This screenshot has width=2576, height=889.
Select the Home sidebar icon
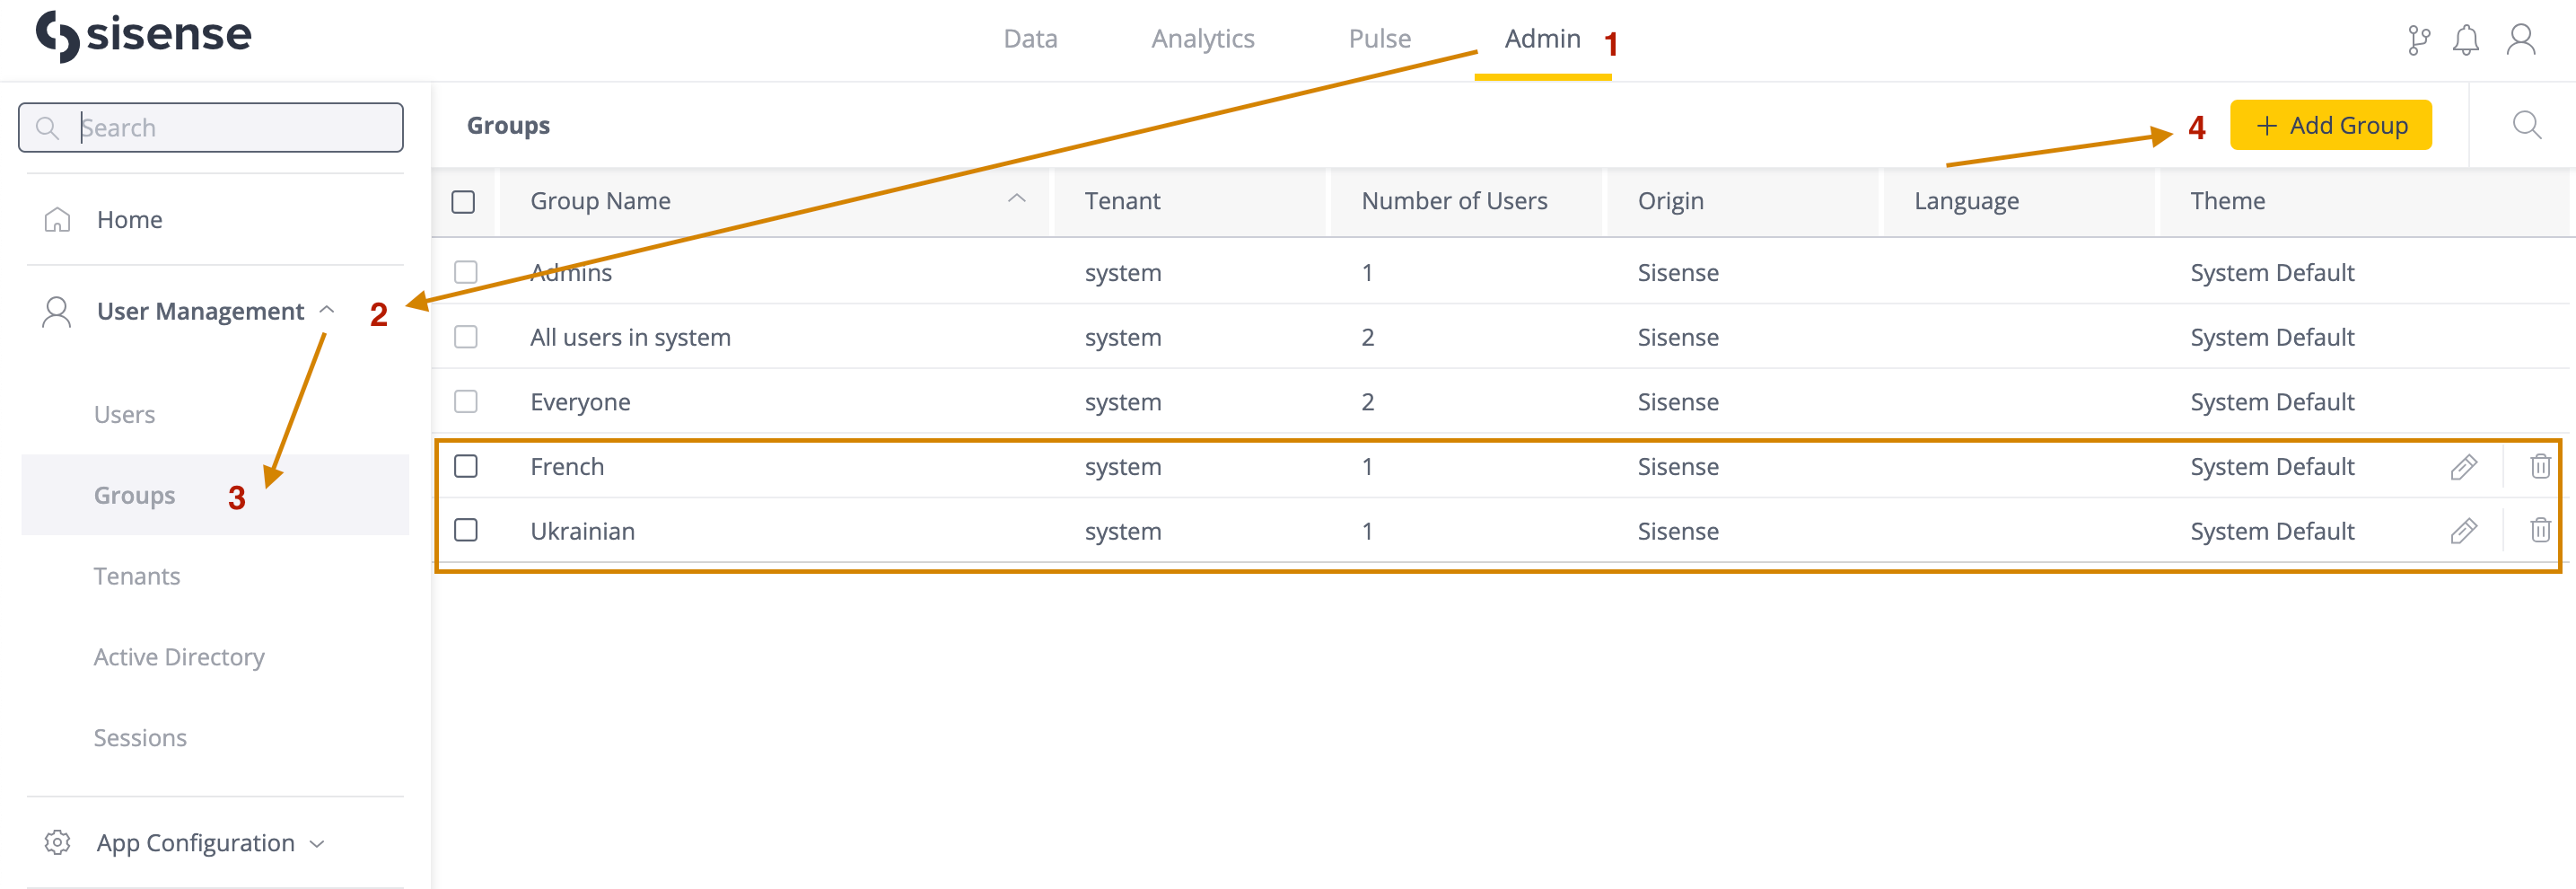[57, 219]
